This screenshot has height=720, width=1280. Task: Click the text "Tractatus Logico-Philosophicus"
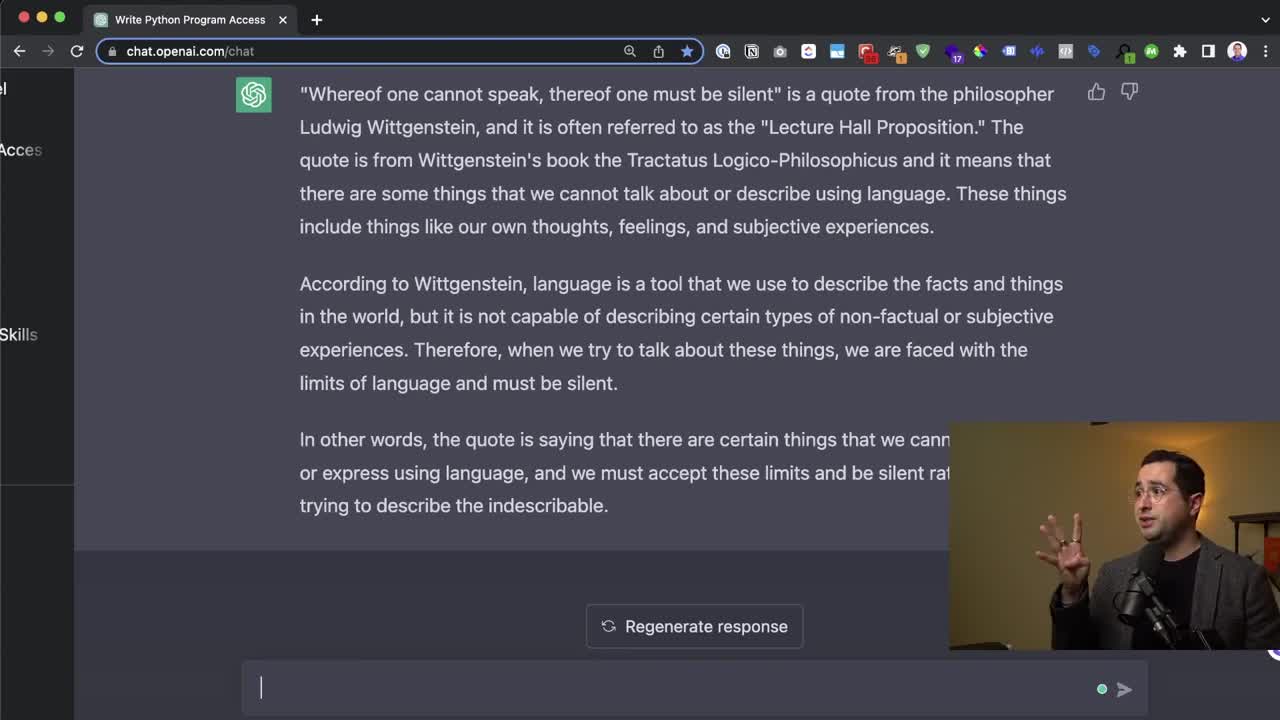pos(762,160)
